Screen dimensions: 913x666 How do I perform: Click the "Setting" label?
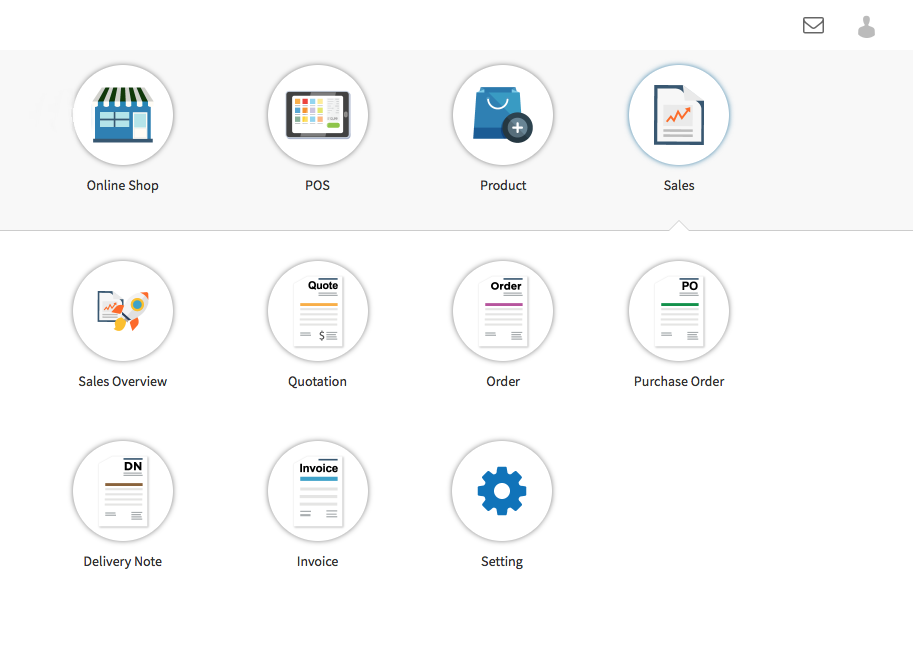click(x=502, y=562)
